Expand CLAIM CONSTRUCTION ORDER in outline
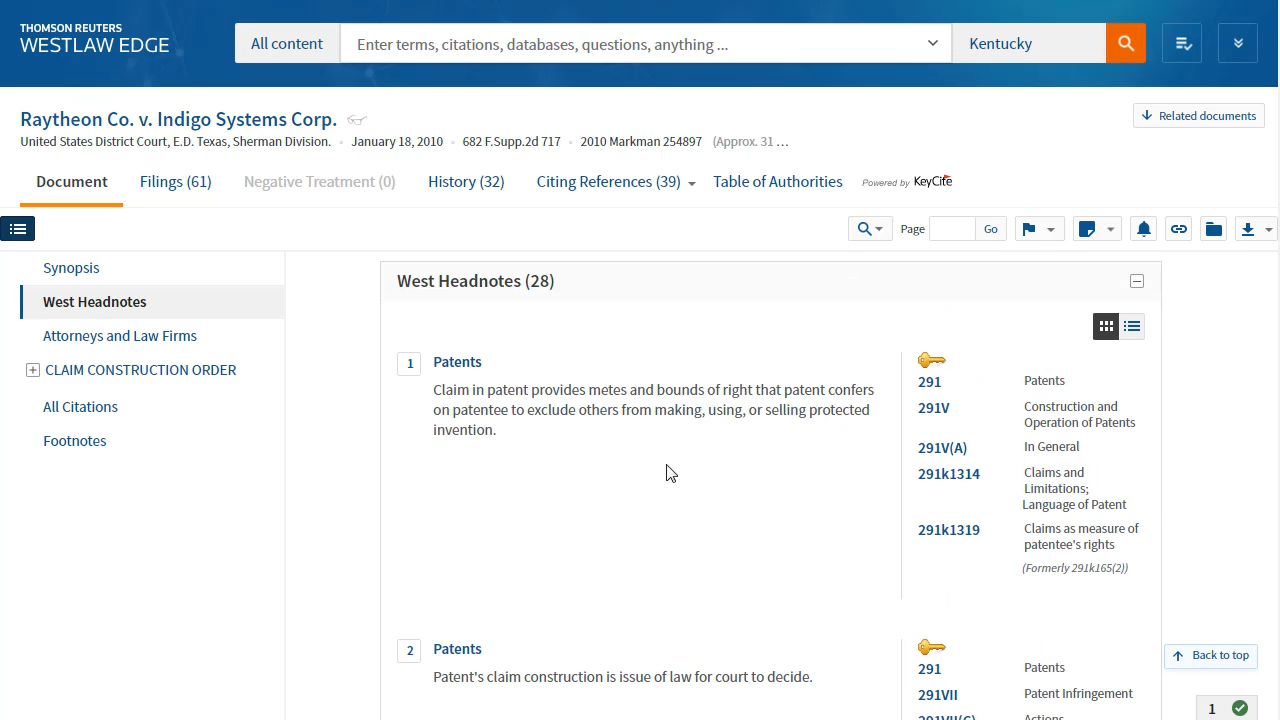Image resolution: width=1280 pixels, height=720 pixels. coord(33,370)
